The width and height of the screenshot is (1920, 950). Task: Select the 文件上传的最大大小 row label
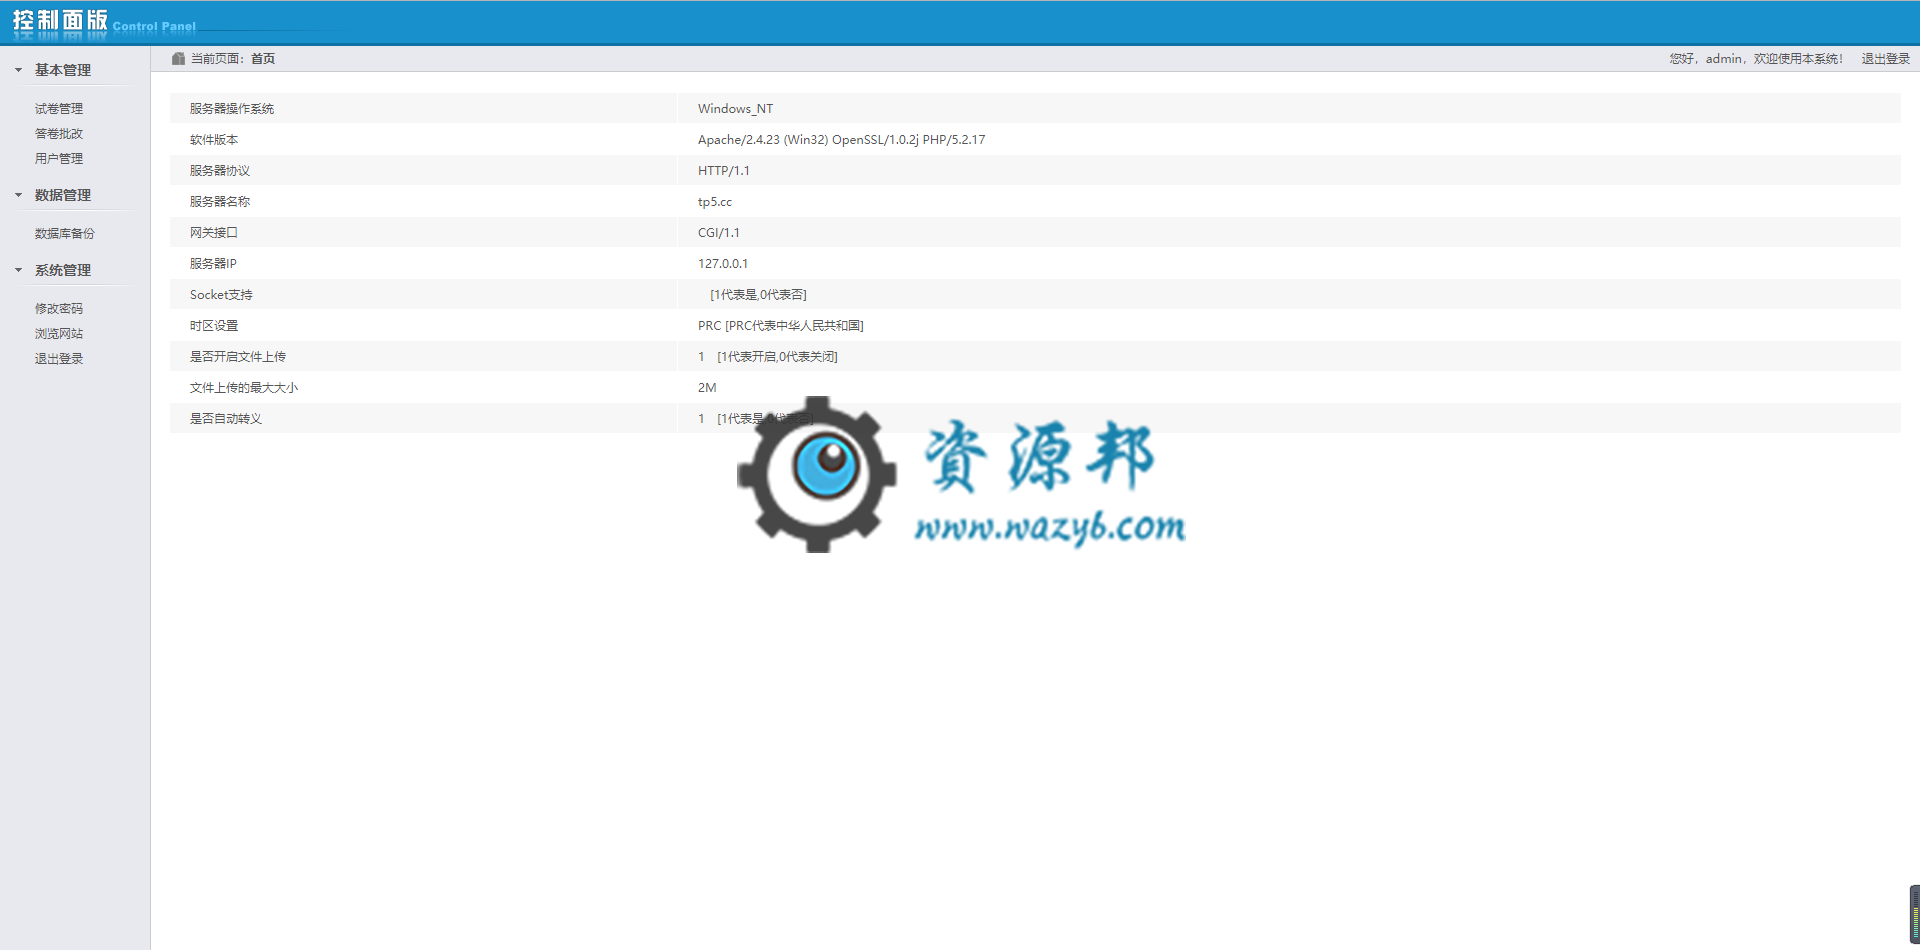click(244, 388)
